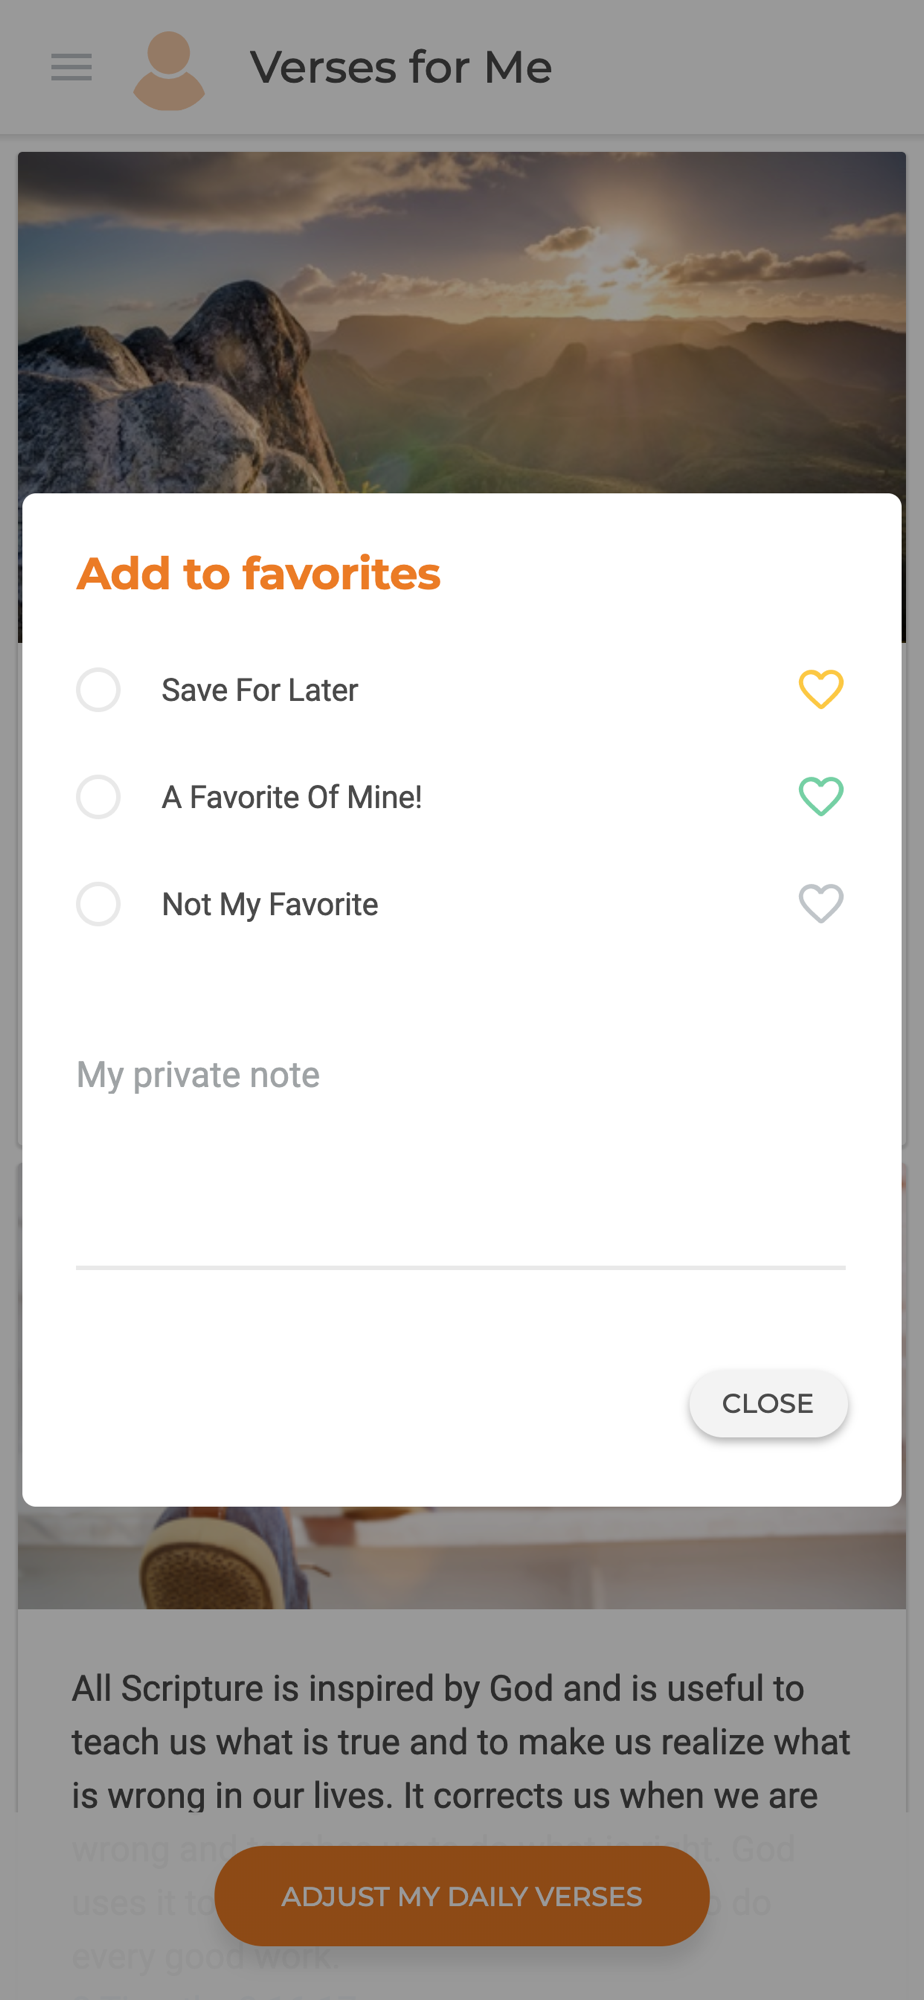
Task: Click the Save For Later label text
Action: 260,690
